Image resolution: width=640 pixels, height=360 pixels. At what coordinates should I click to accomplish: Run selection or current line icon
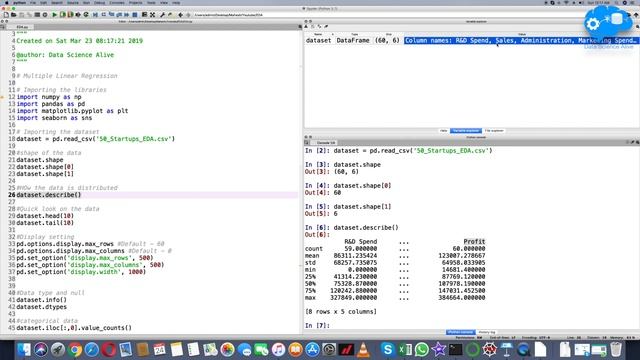click(x=78, y=15)
